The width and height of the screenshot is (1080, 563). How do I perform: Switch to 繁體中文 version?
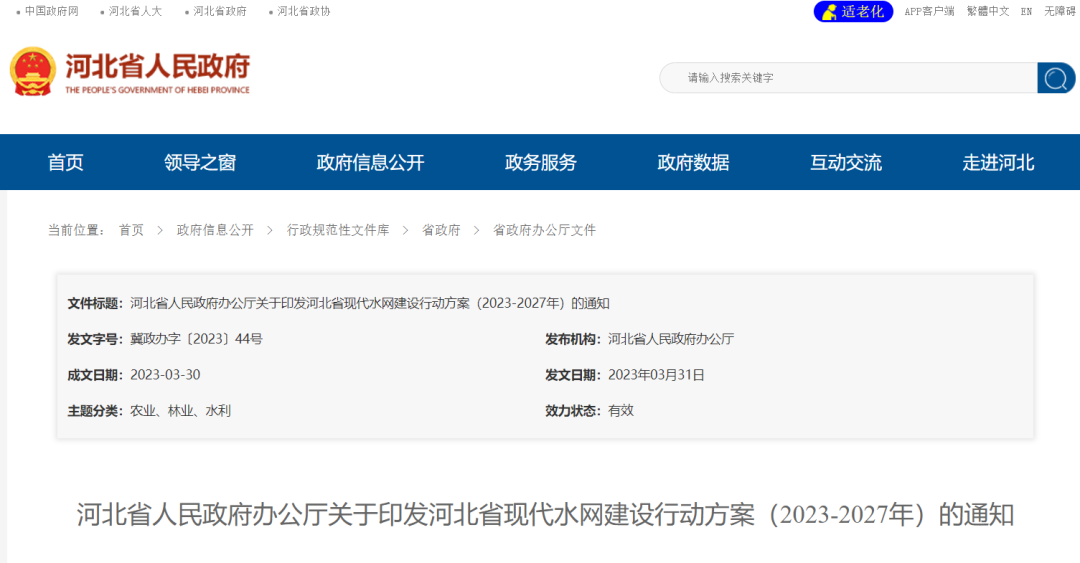(x=988, y=11)
